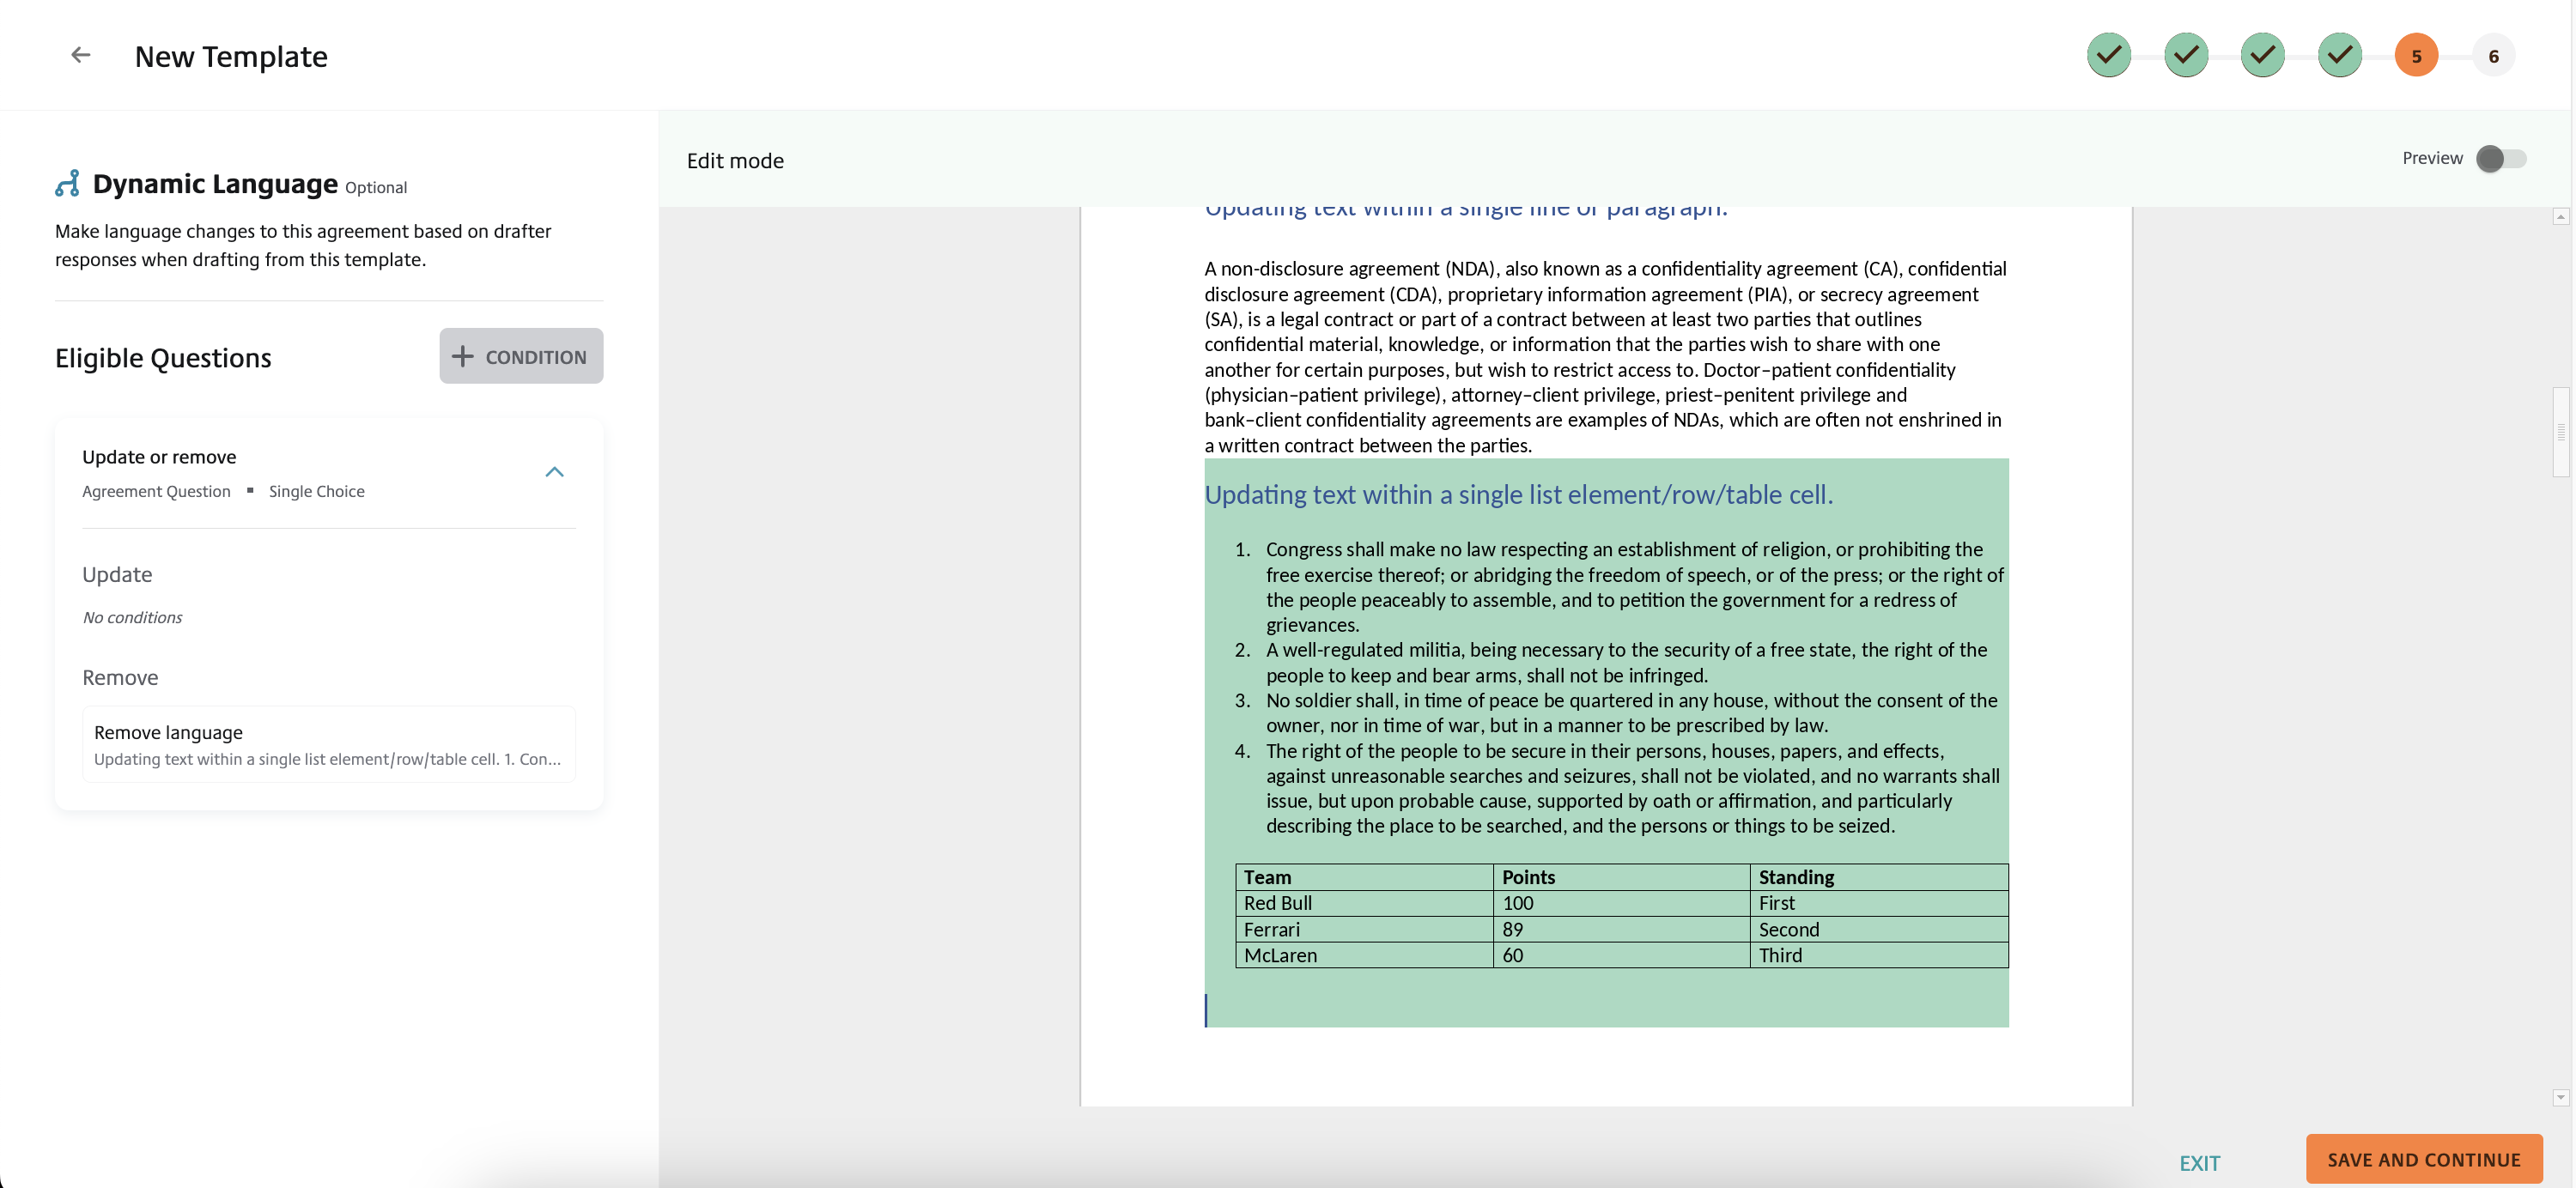Click SAVE AND CONTINUE button

[x=2424, y=1159]
